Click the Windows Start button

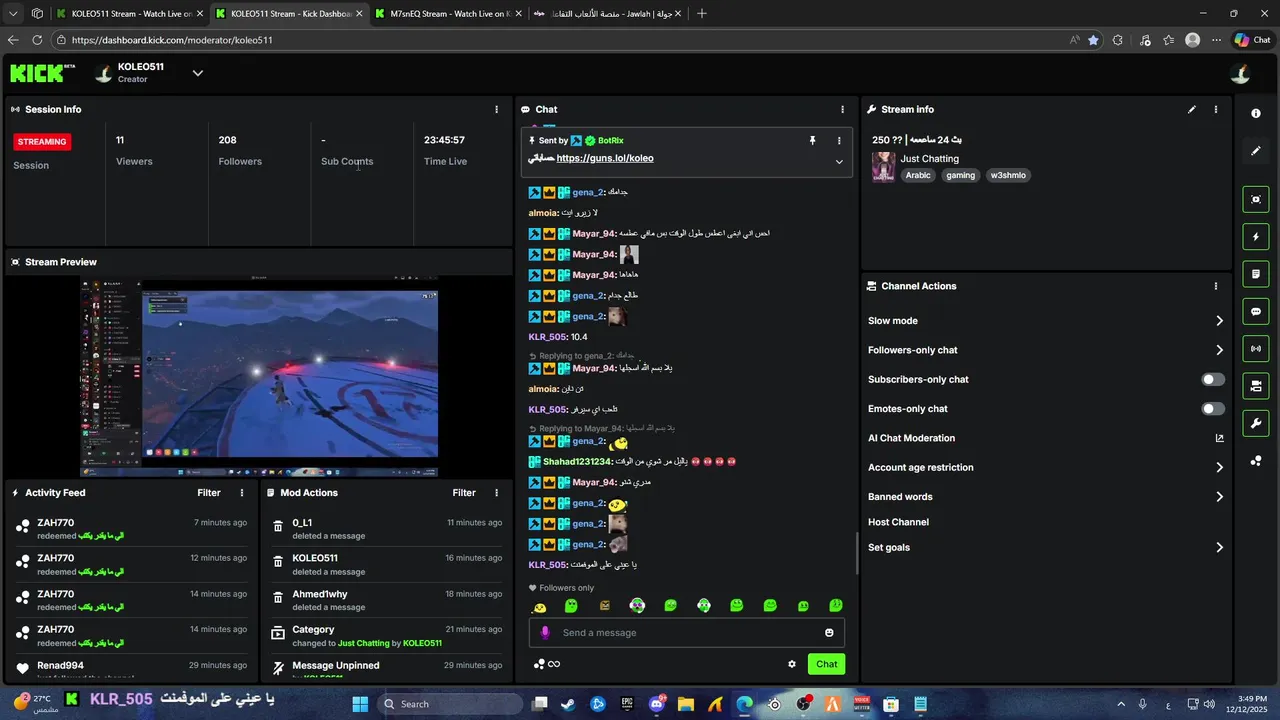point(360,704)
